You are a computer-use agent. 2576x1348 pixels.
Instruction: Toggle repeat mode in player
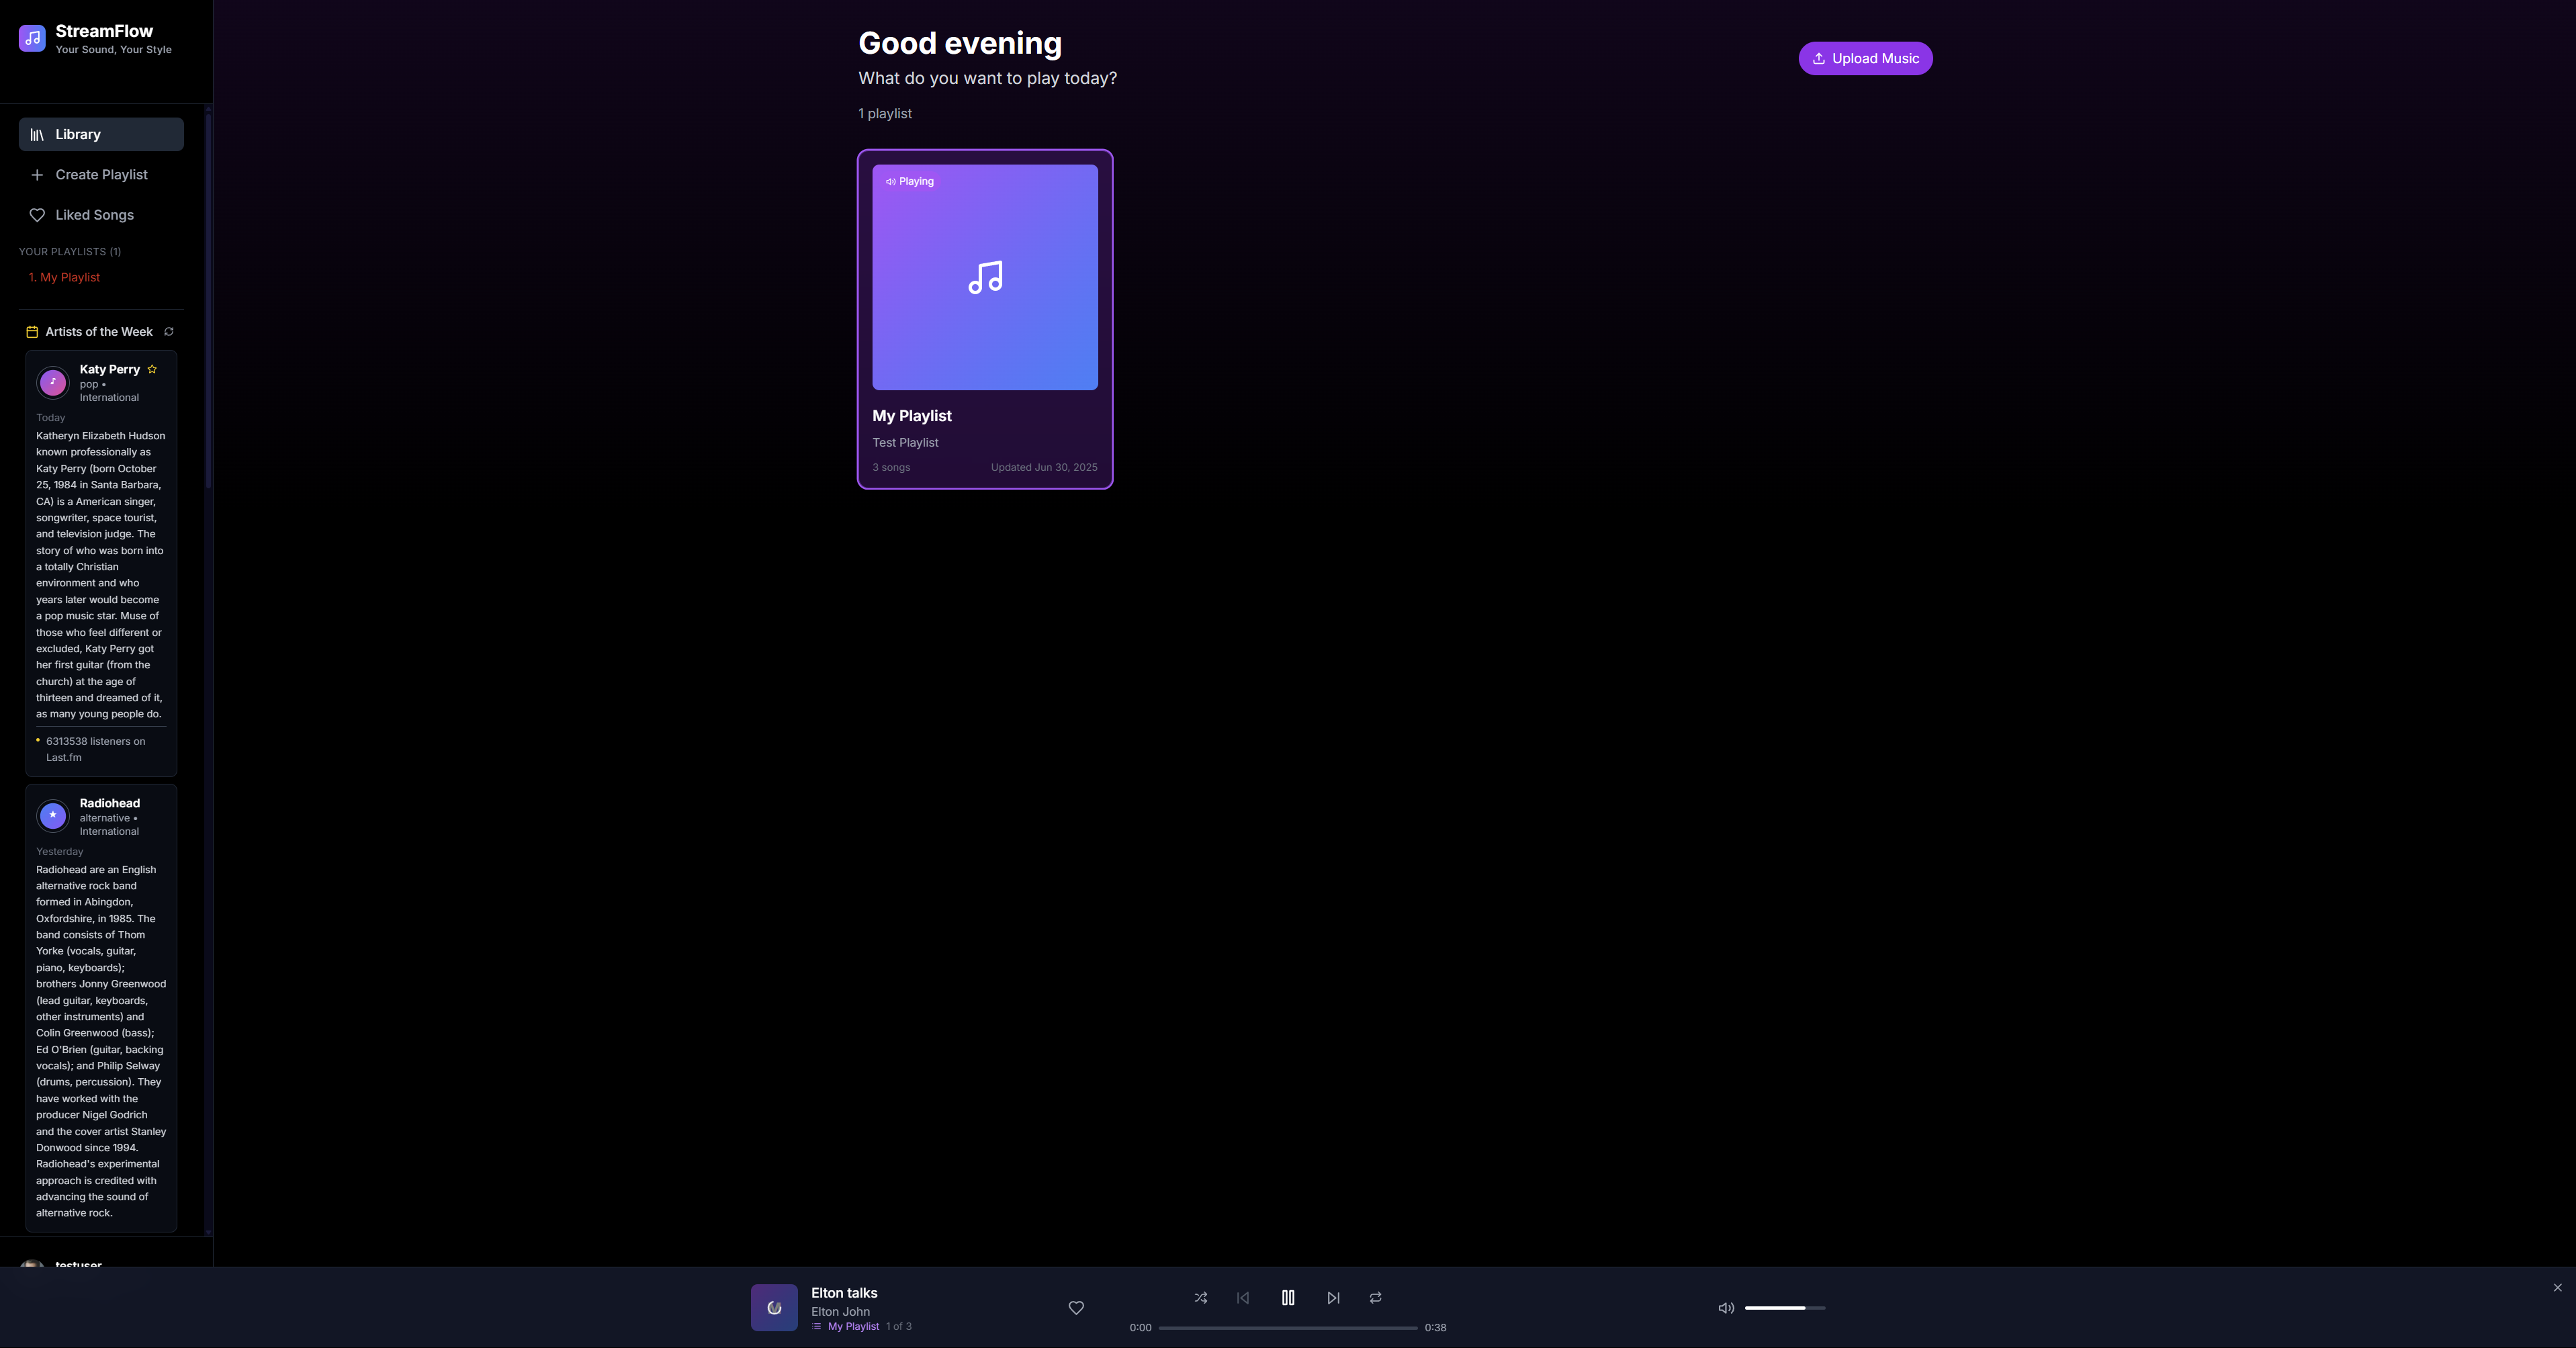coord(1375,1297)
